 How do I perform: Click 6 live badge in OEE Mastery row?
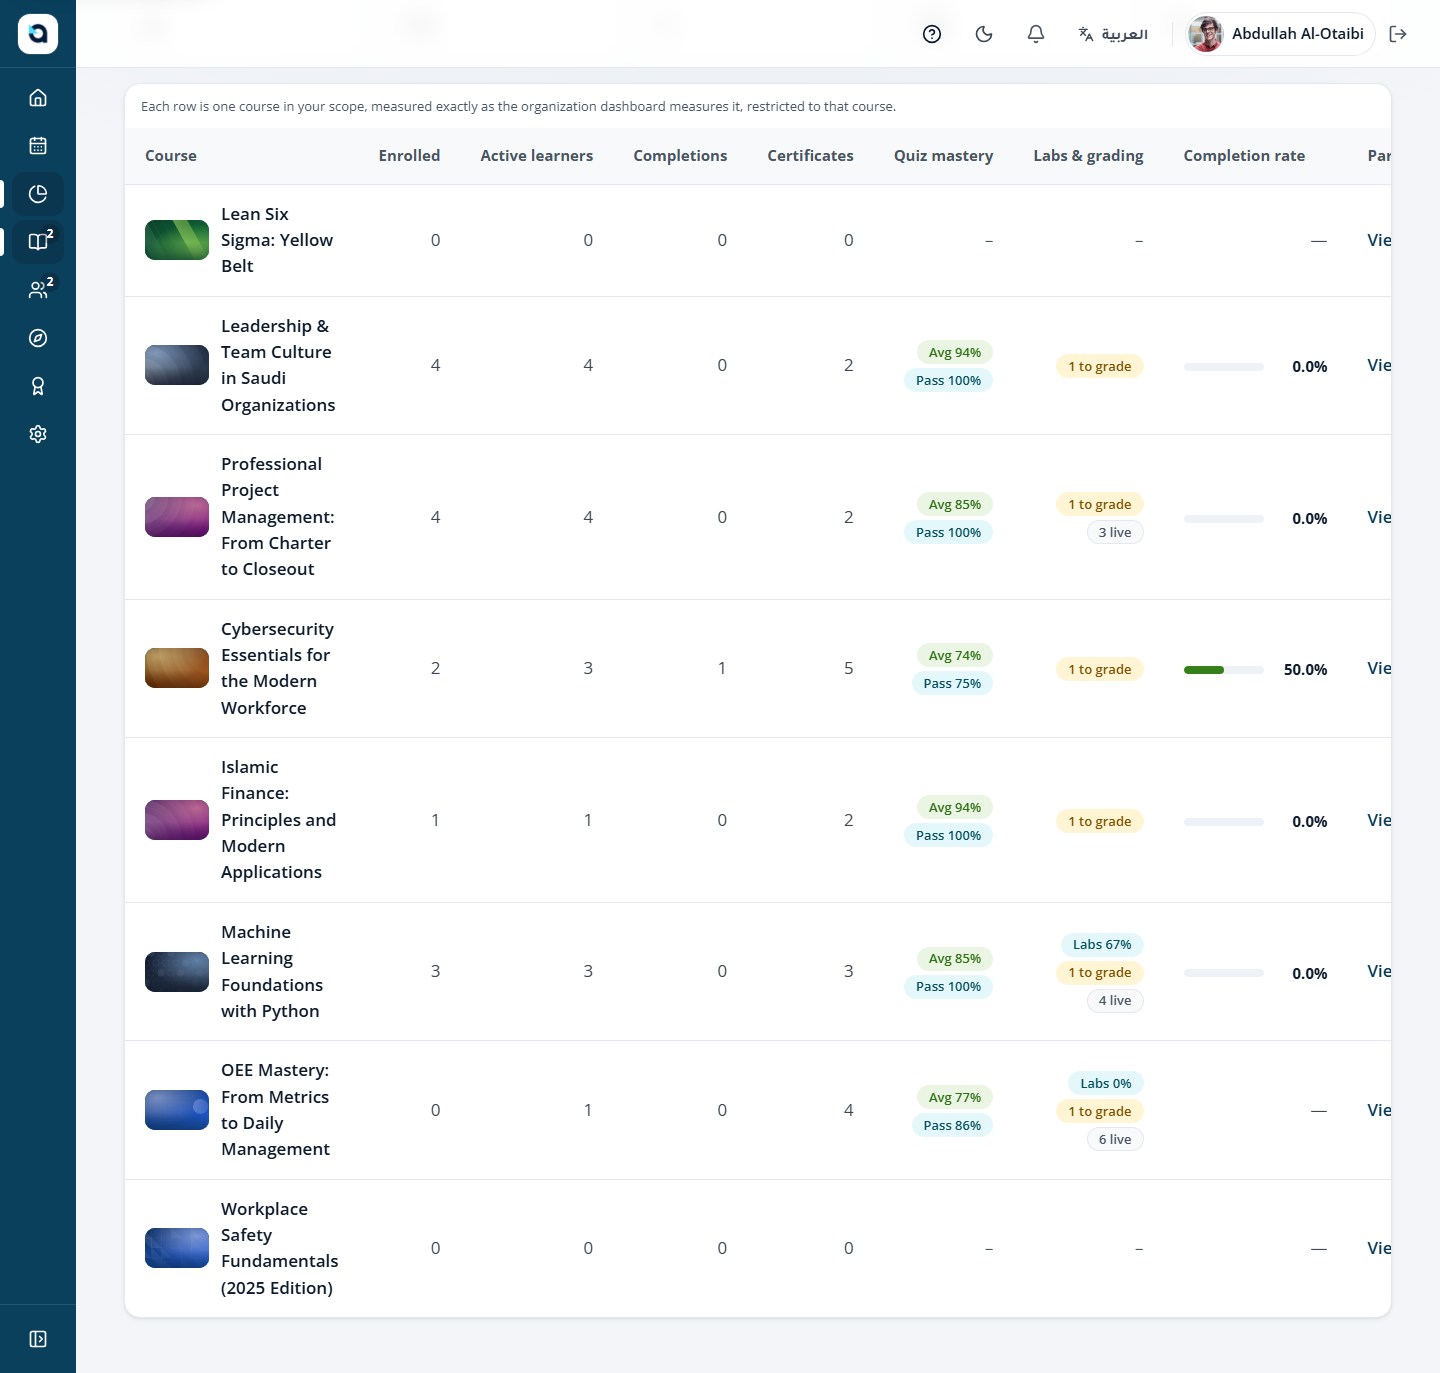pyautogui.click(x=1115, y=1140)
